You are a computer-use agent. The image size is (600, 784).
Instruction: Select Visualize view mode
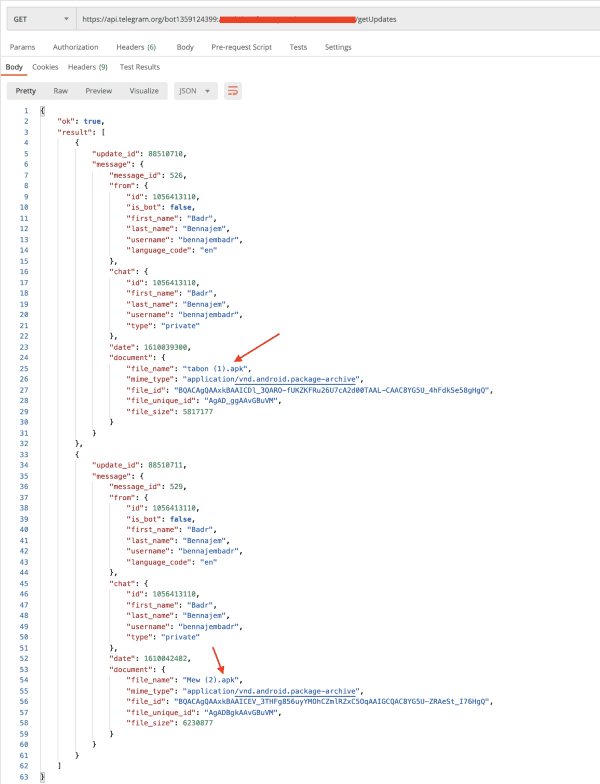(144, 91)
